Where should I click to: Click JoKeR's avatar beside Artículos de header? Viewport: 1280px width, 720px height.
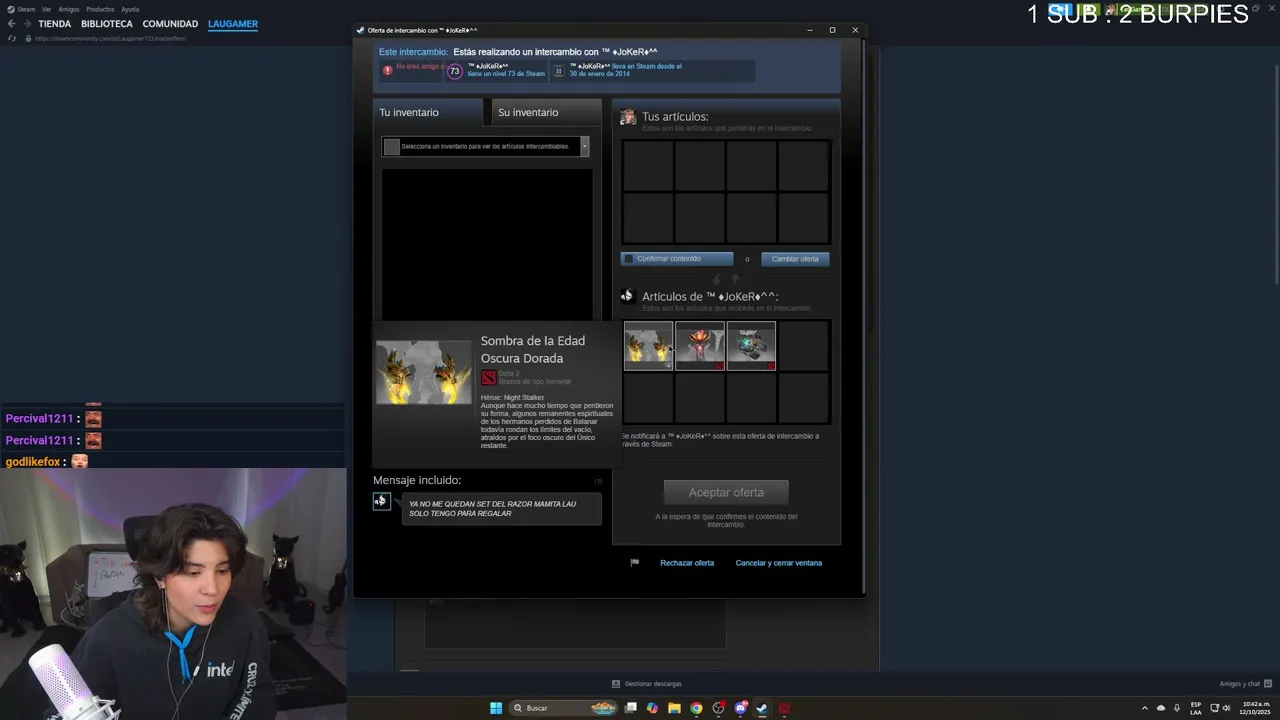point(627,296)
